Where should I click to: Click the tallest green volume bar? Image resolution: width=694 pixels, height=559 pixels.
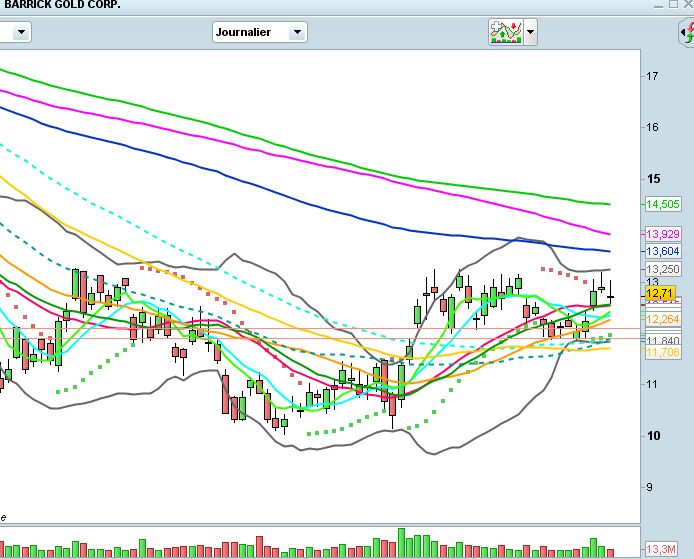401,542
